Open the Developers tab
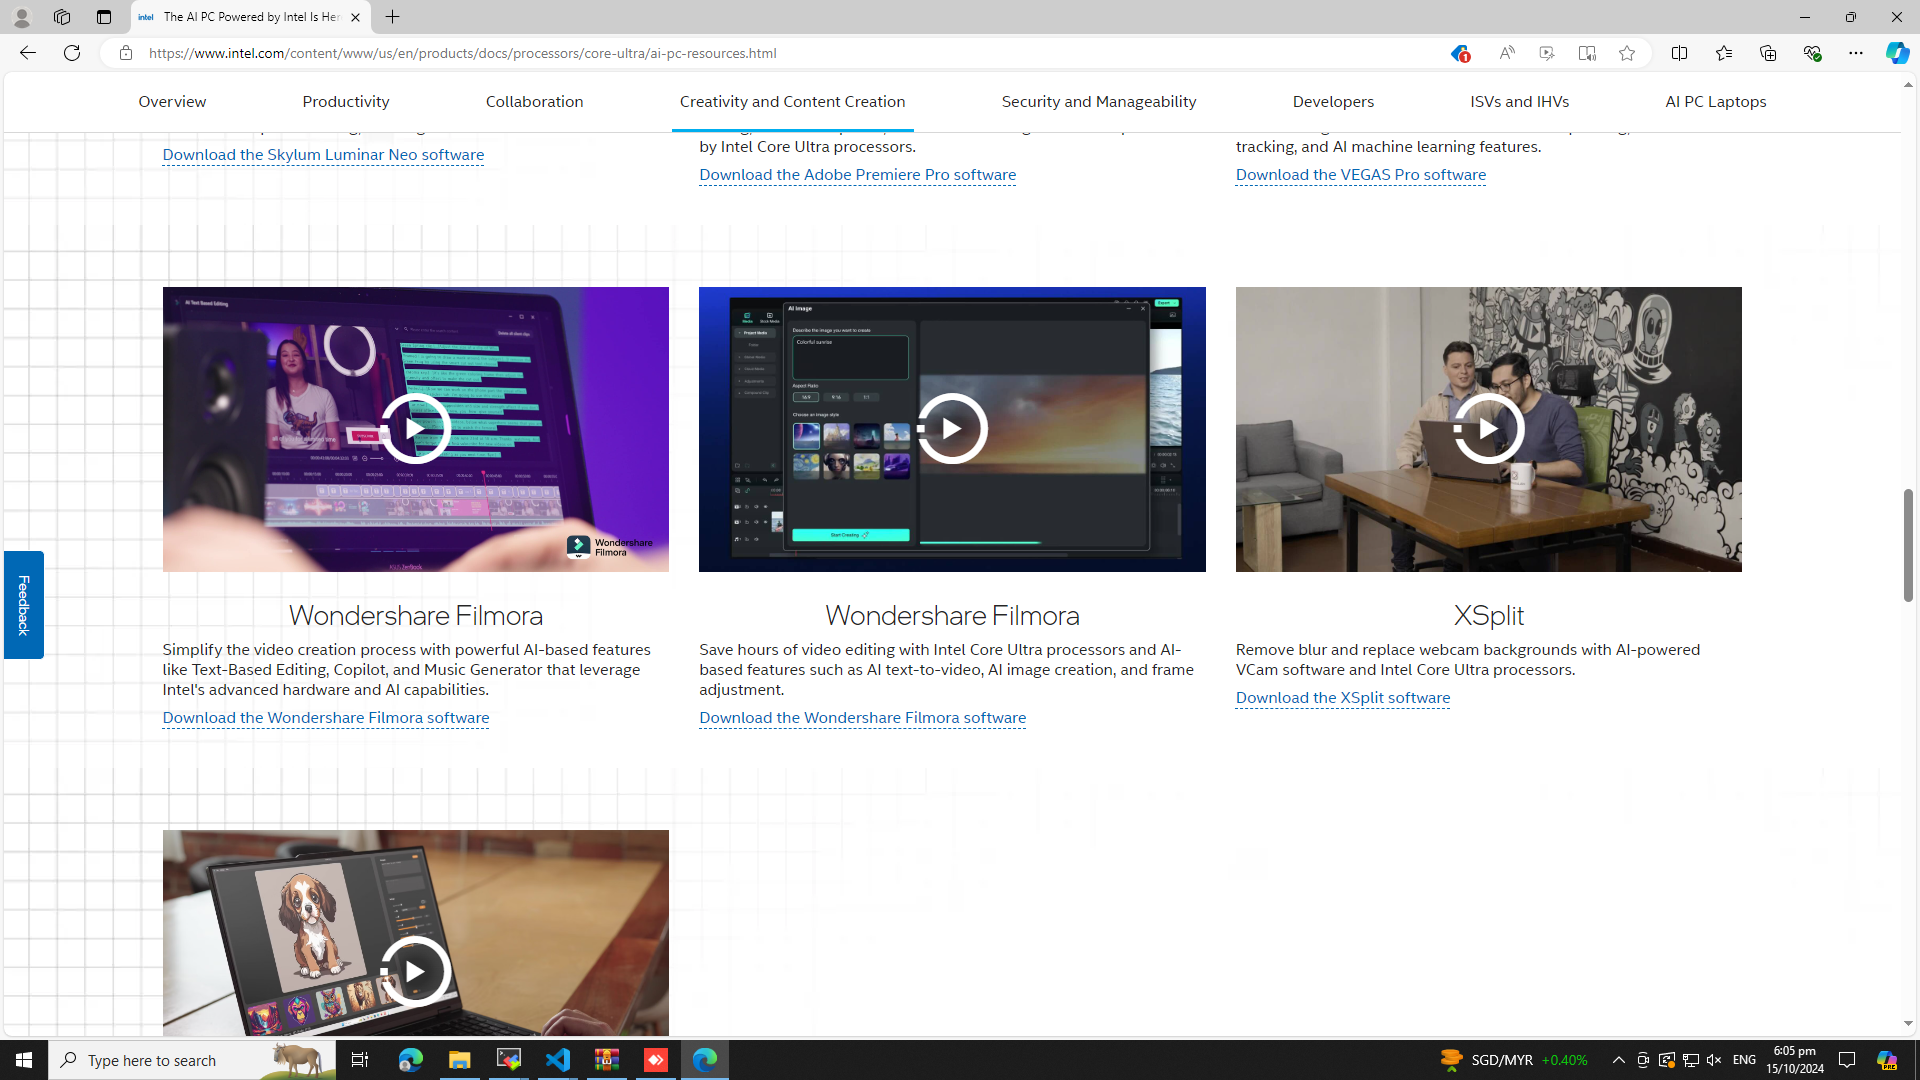 point(1333,101)
